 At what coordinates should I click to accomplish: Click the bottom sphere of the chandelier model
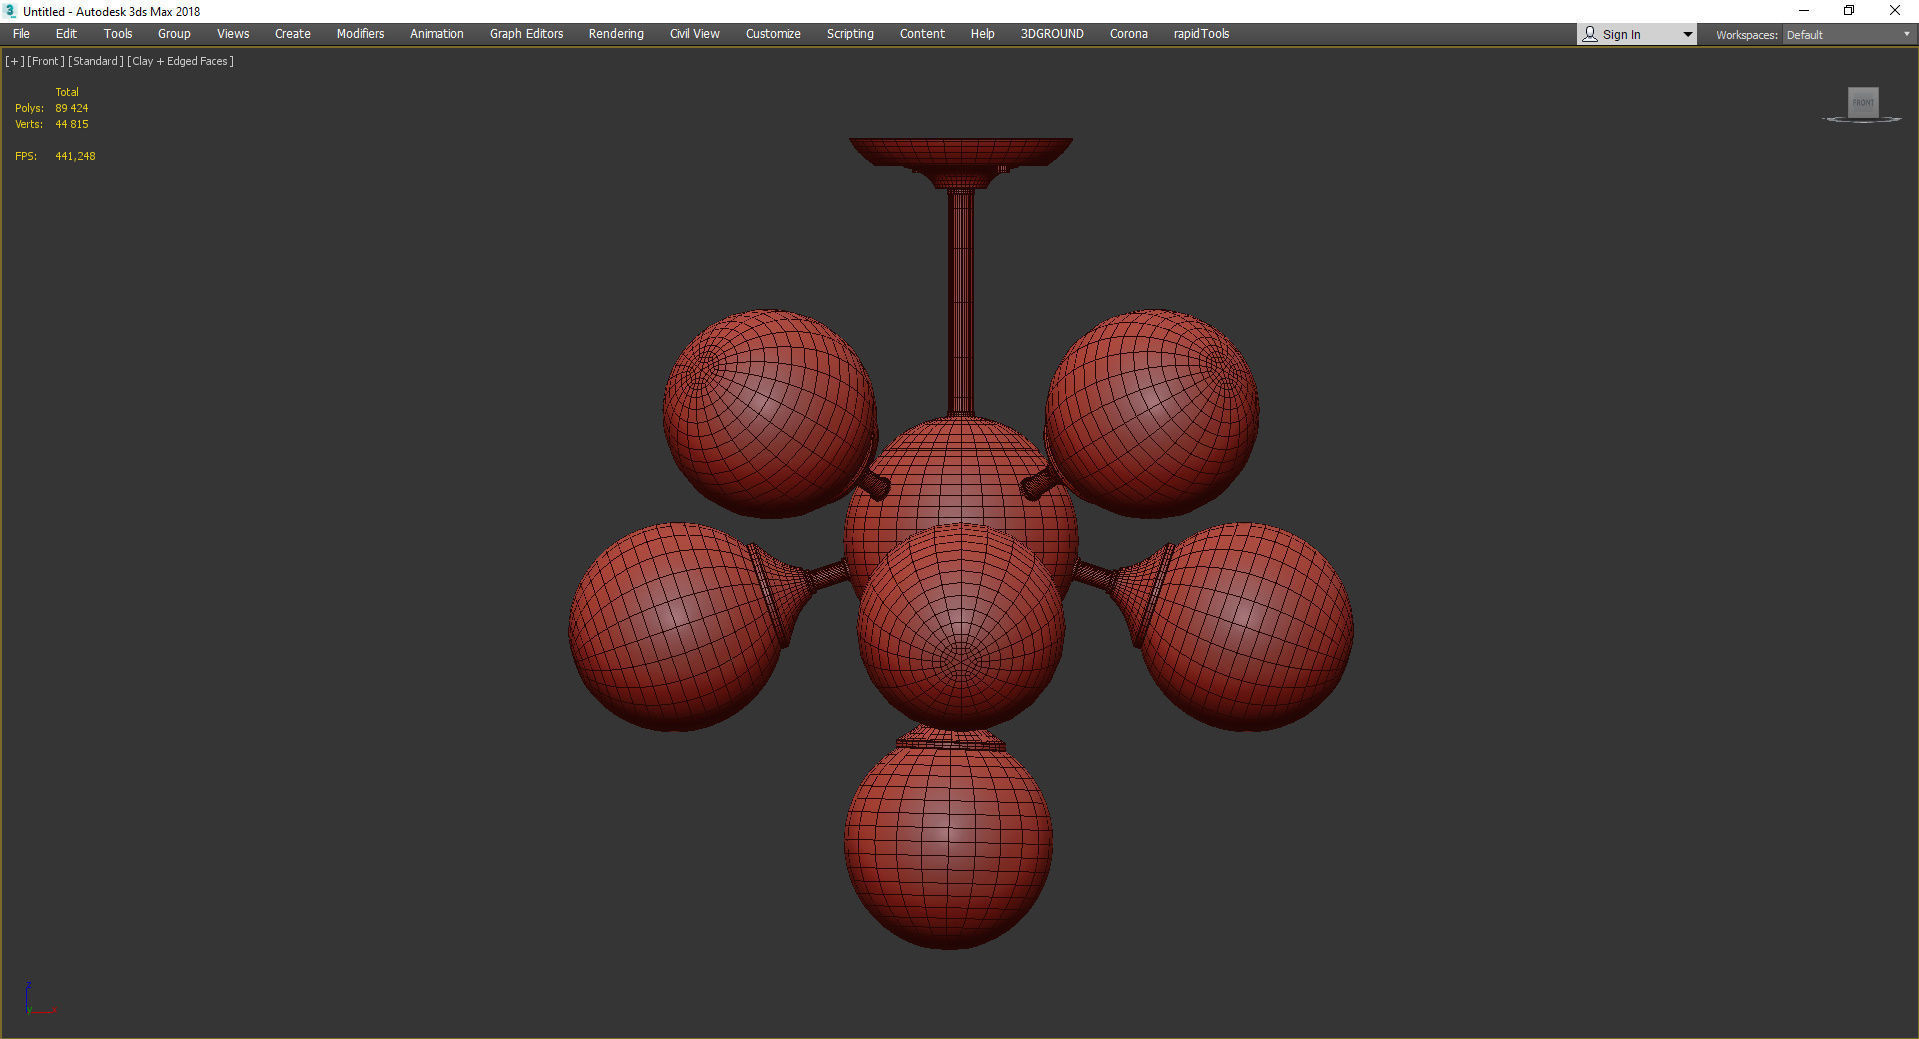point(948,845)
